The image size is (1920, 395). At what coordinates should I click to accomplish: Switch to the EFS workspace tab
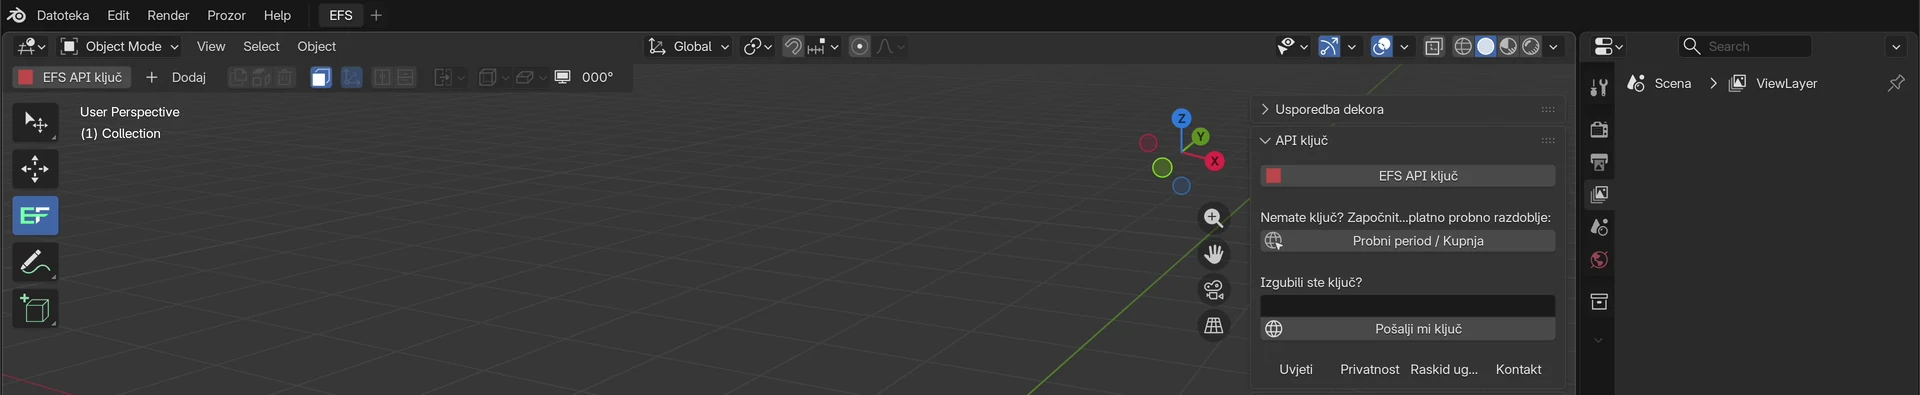pyautogui.click(x=341, y=15)
